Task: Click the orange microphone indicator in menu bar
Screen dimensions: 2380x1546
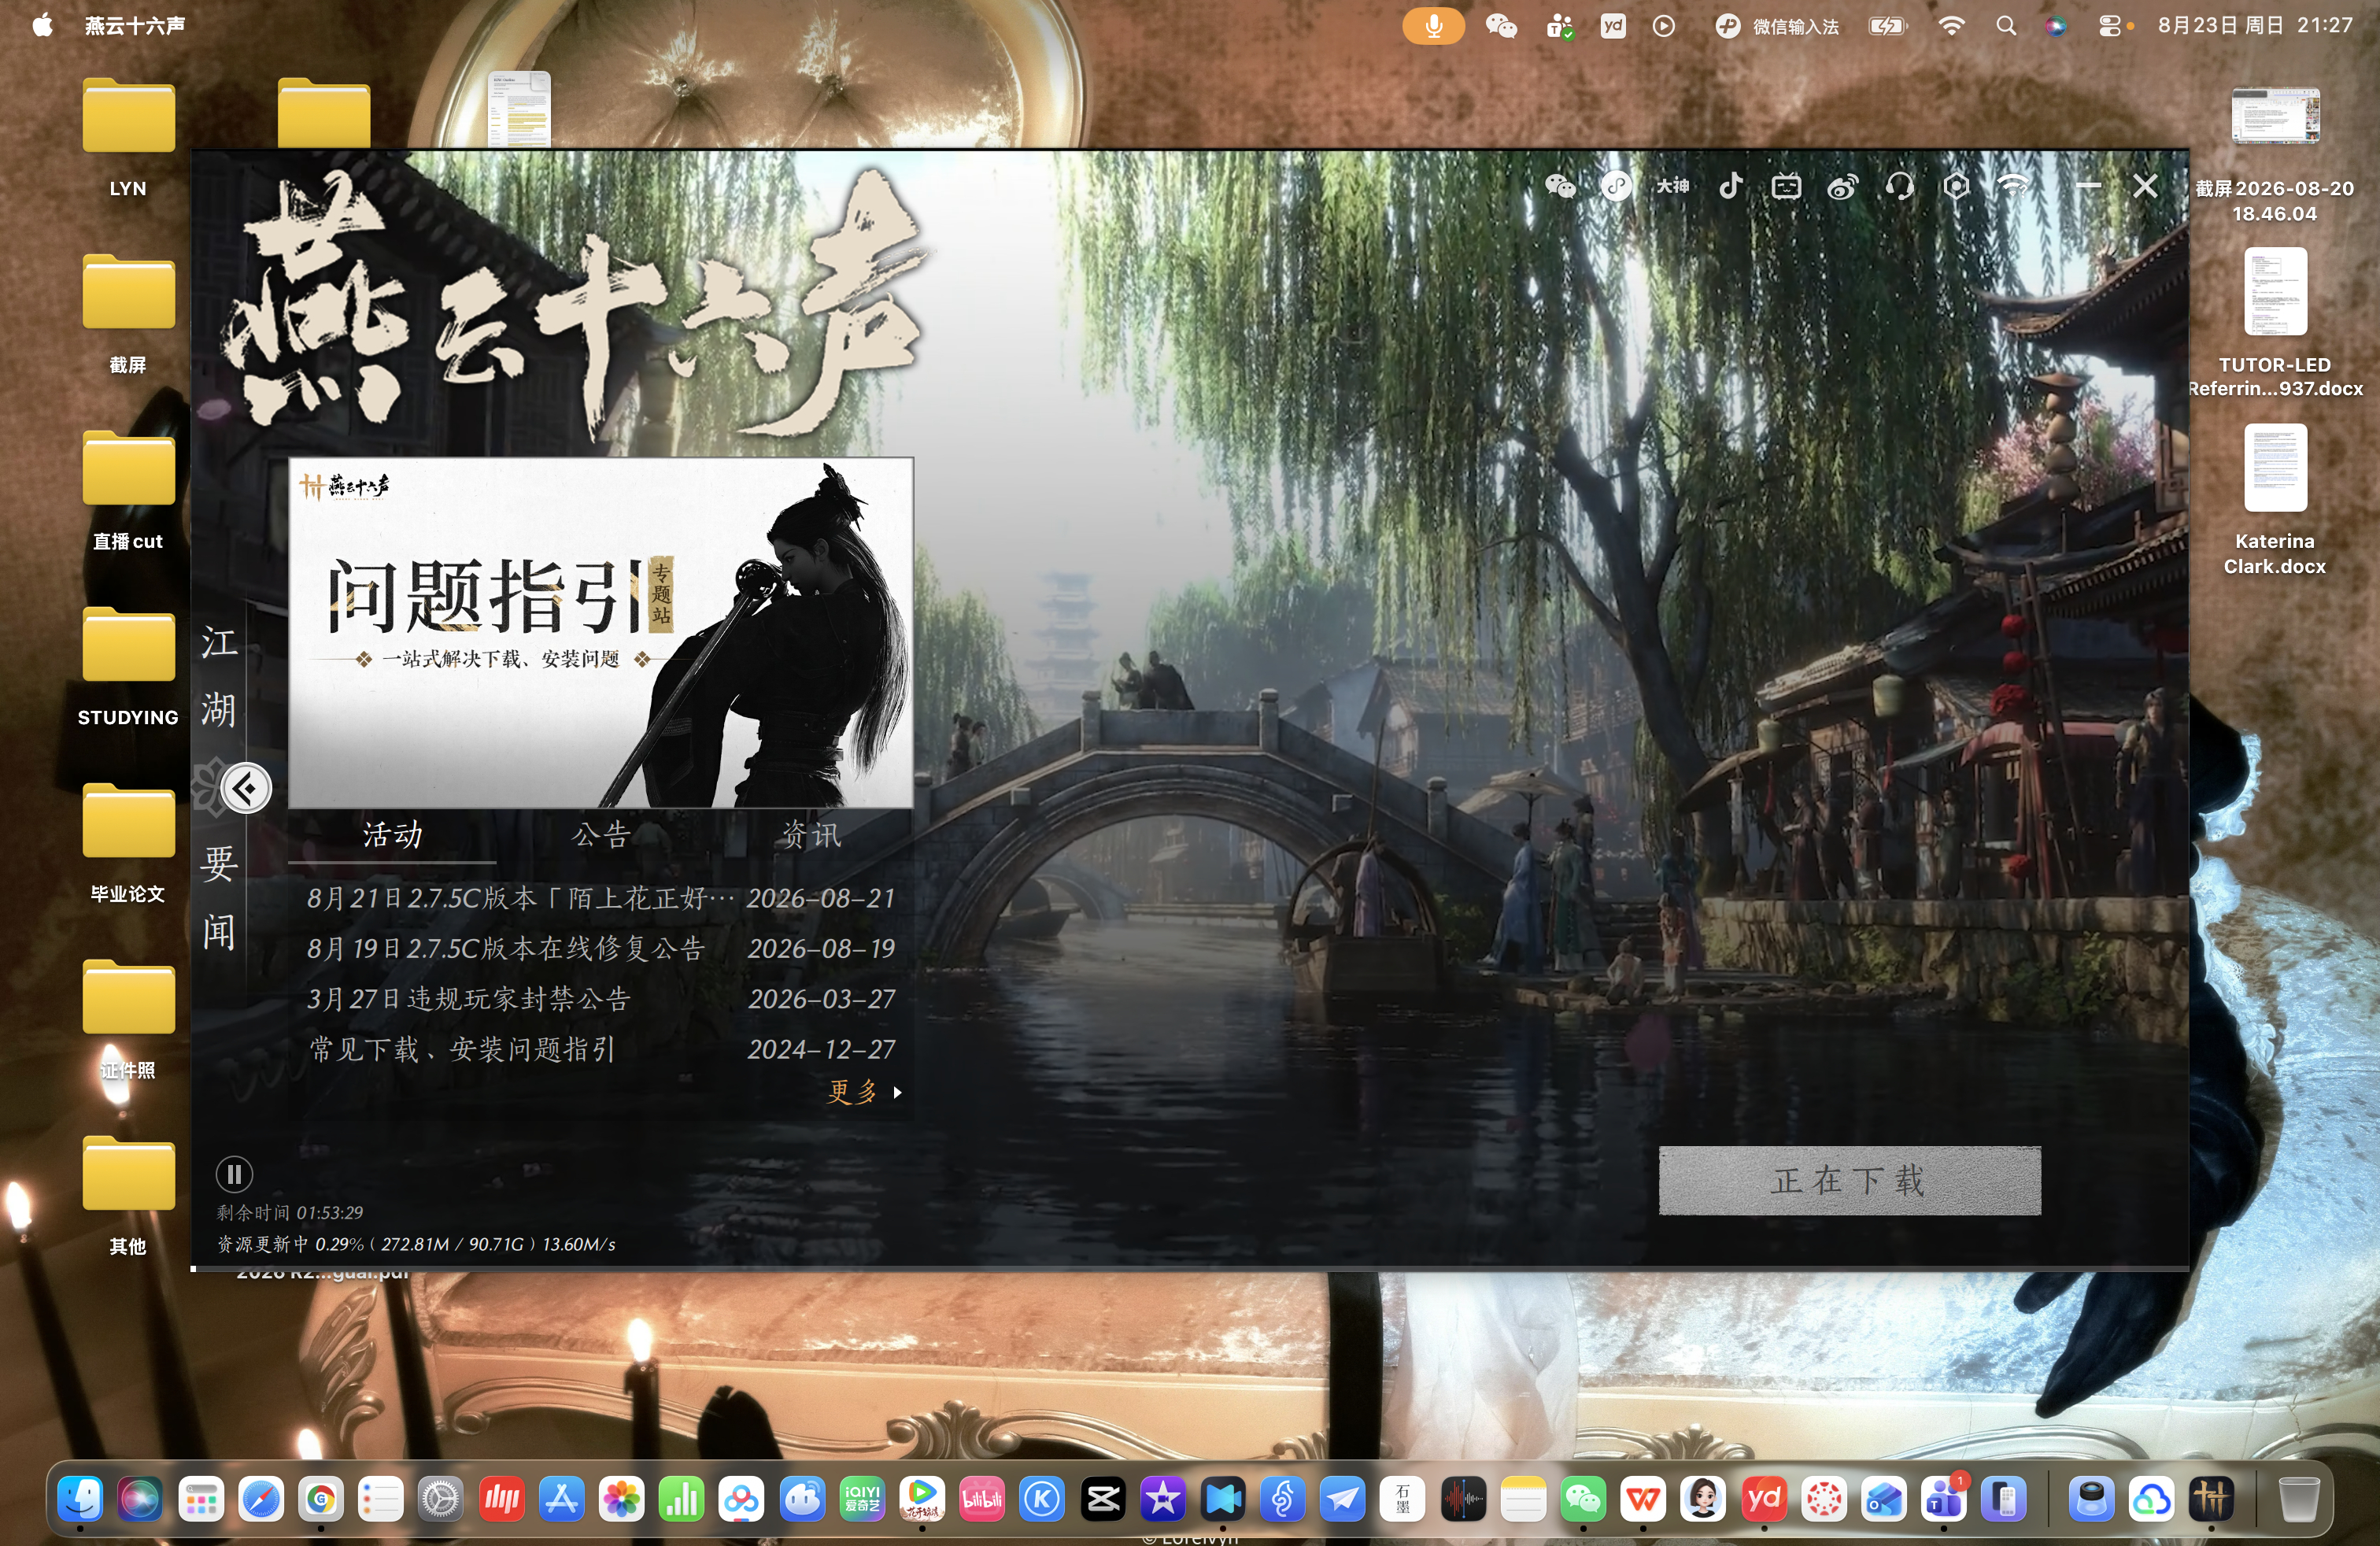Action: tap(1433, 26)
